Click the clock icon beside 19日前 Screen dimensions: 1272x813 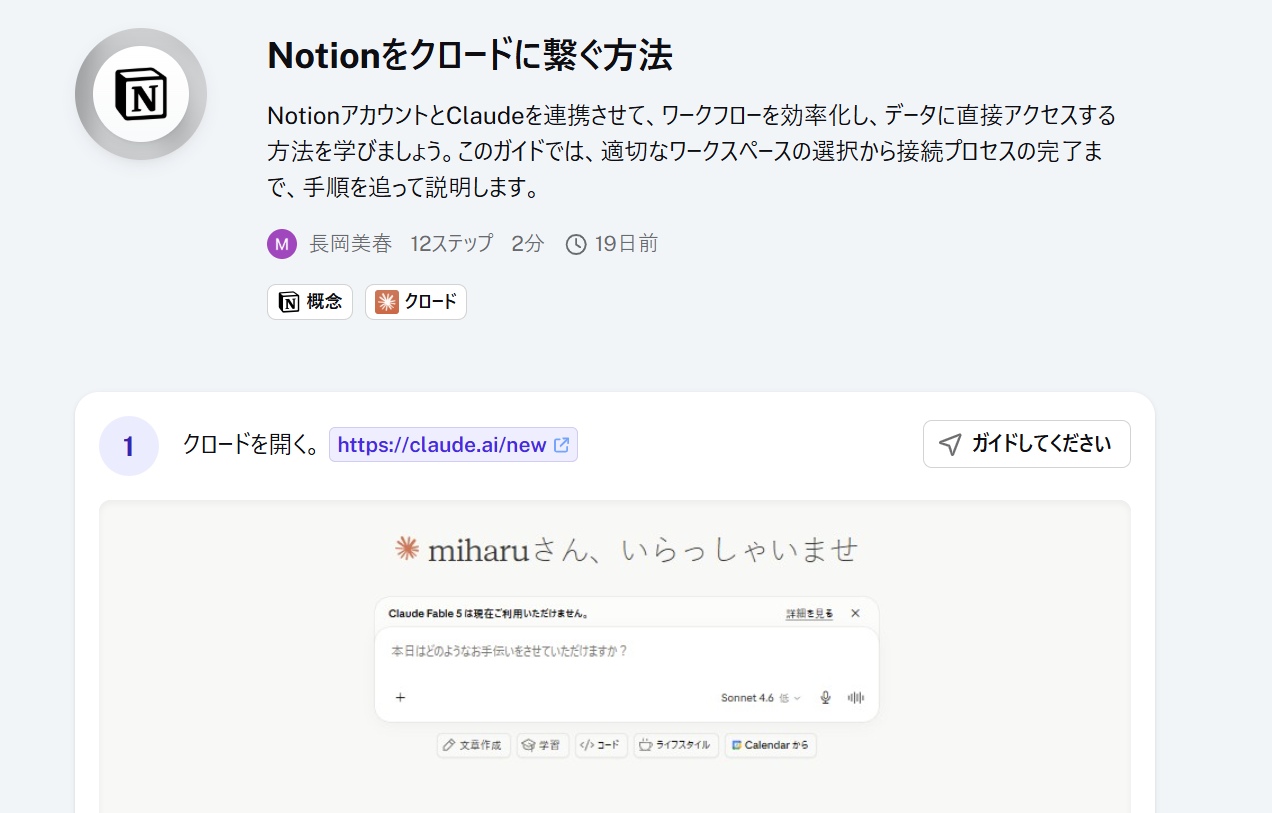(576, 244)
